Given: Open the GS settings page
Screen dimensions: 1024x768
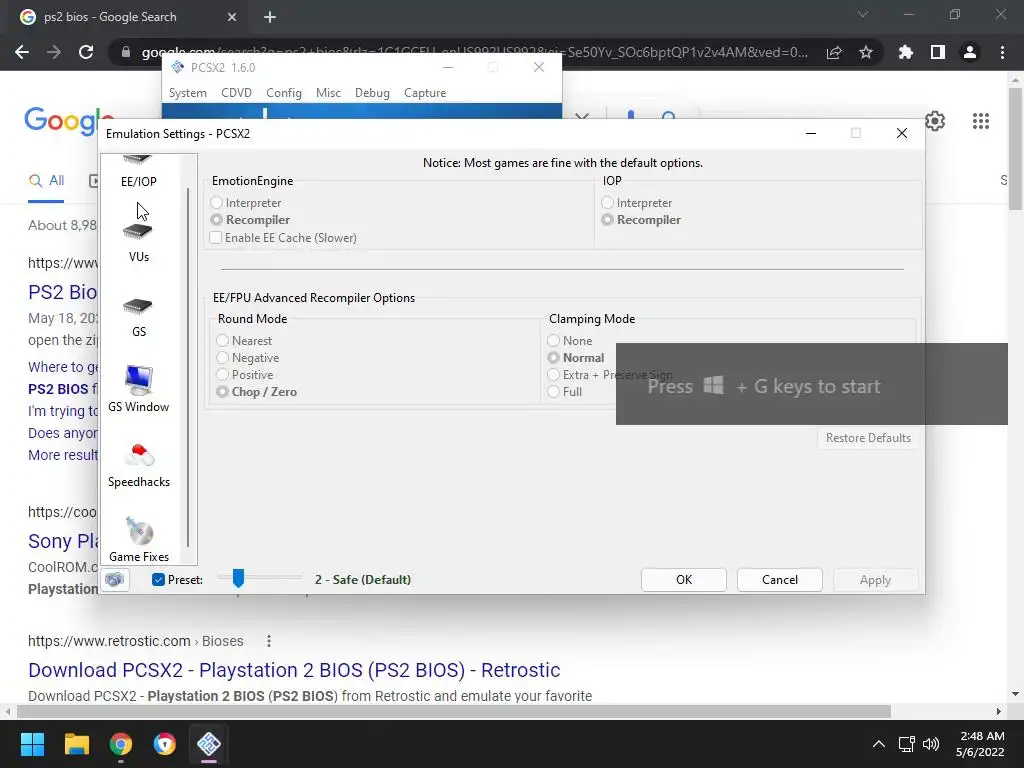Looking at the screenshot, I should (138, 317).
